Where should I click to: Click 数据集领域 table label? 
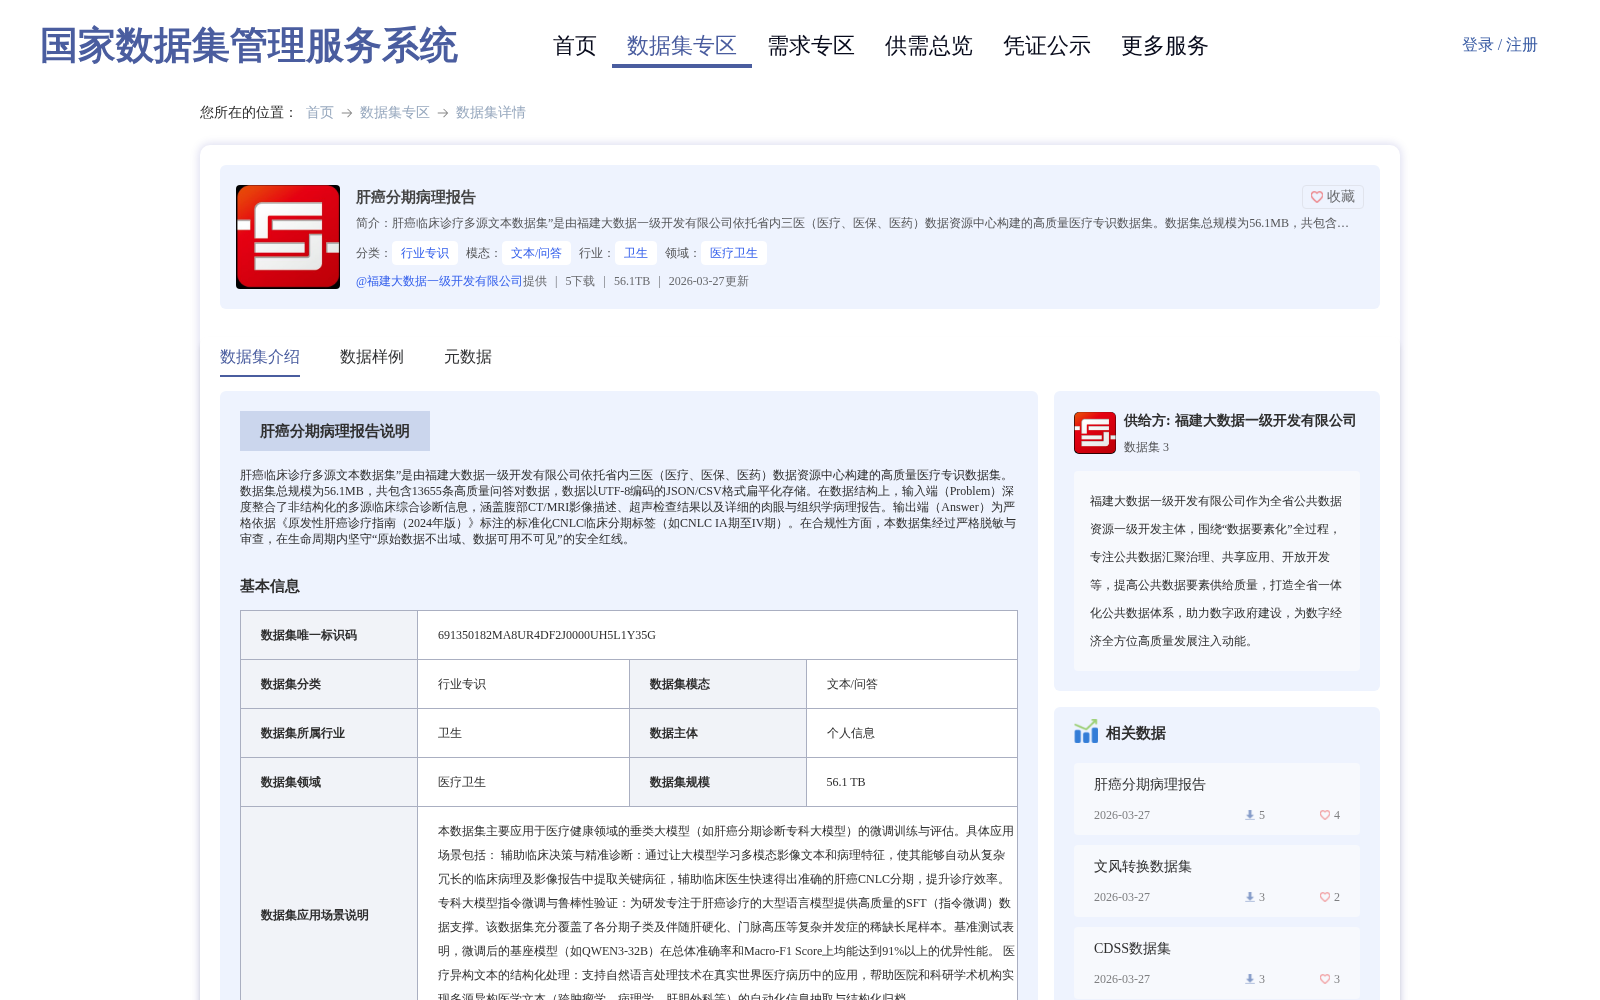[x=291, y=782]
